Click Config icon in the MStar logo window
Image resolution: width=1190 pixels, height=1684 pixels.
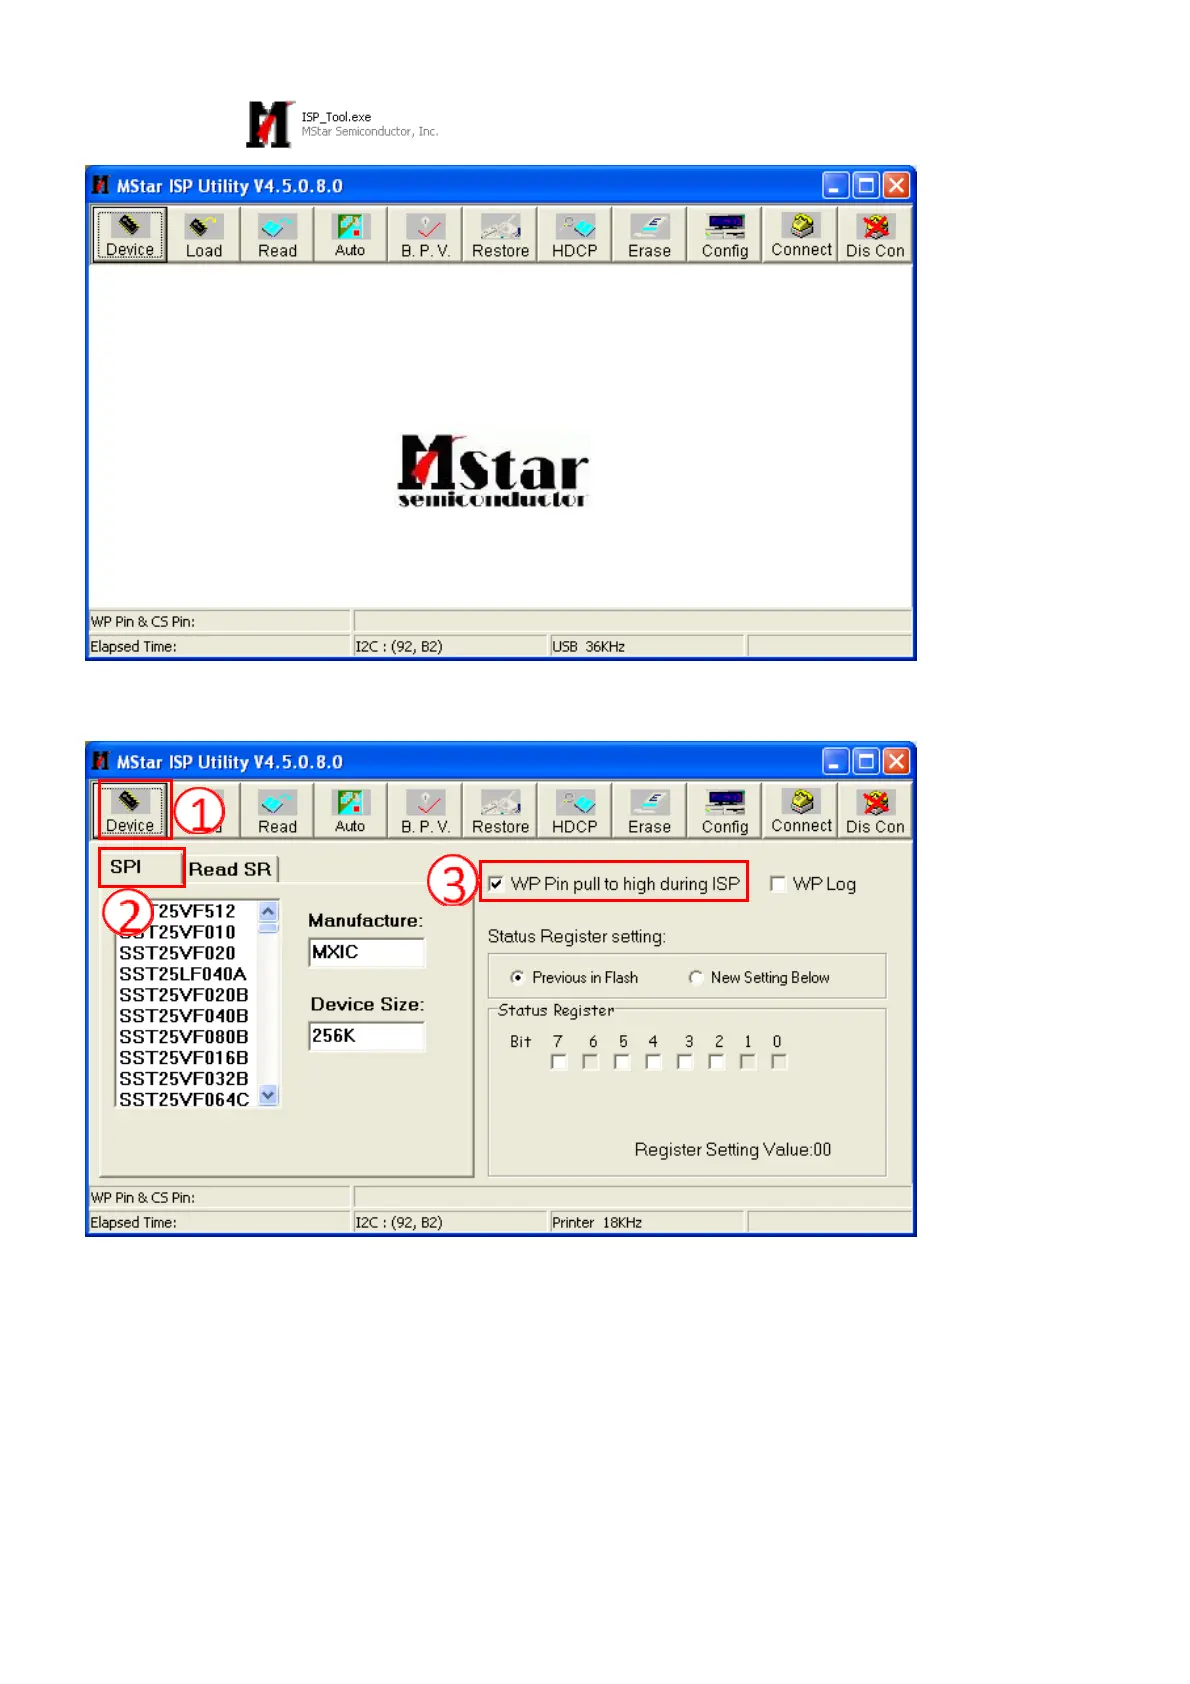725,234
